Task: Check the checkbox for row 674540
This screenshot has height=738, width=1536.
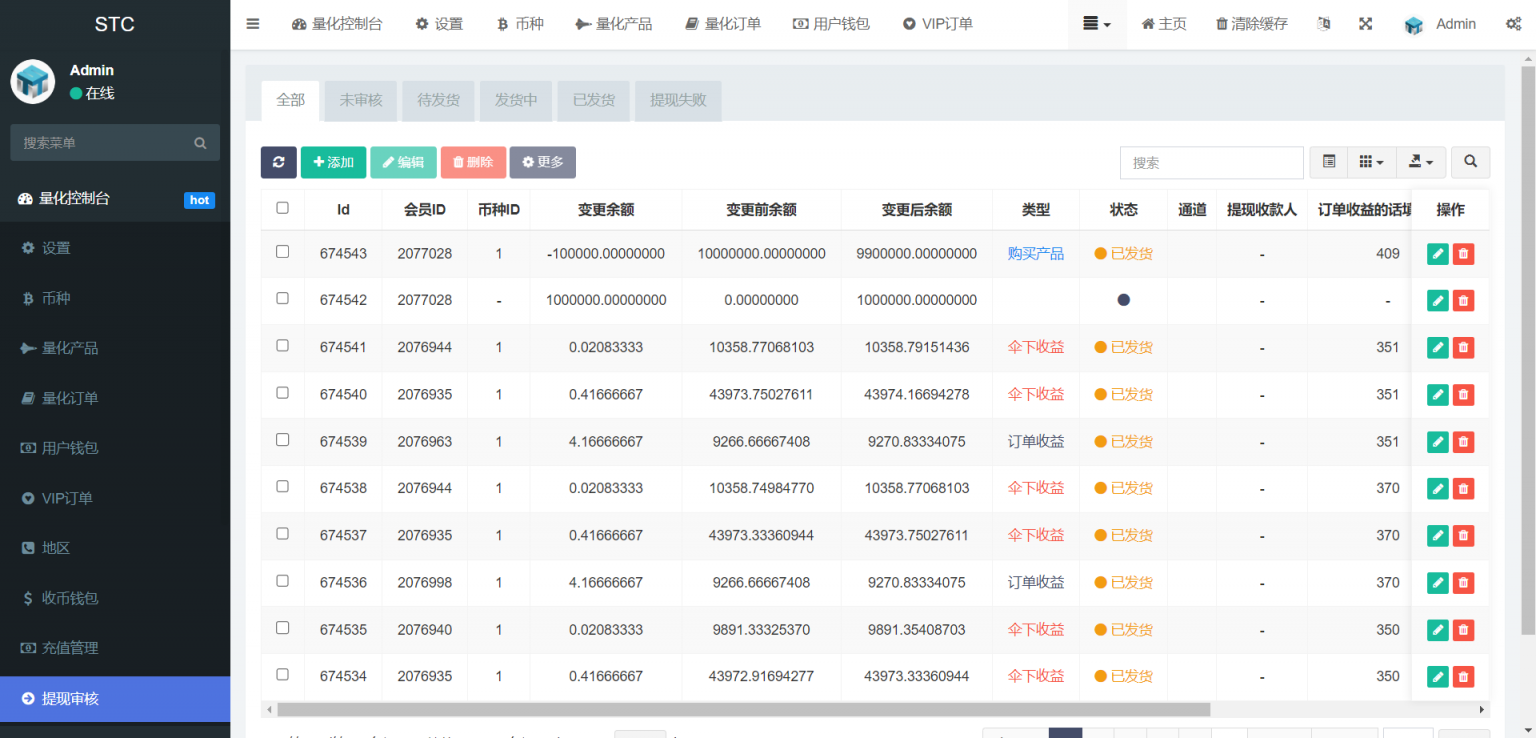Action: click(282, 392)
